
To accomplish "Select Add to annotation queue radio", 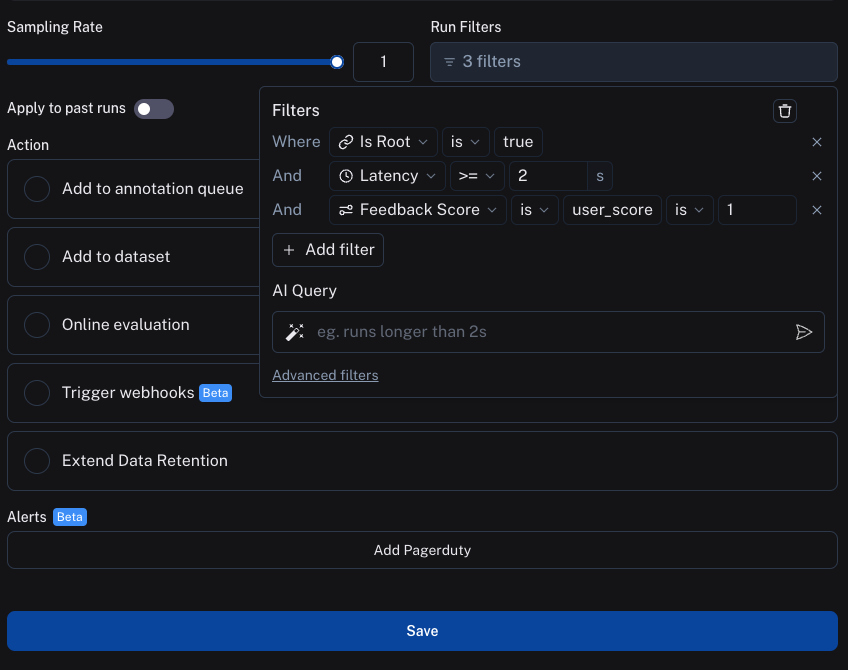I will (37, 189).
